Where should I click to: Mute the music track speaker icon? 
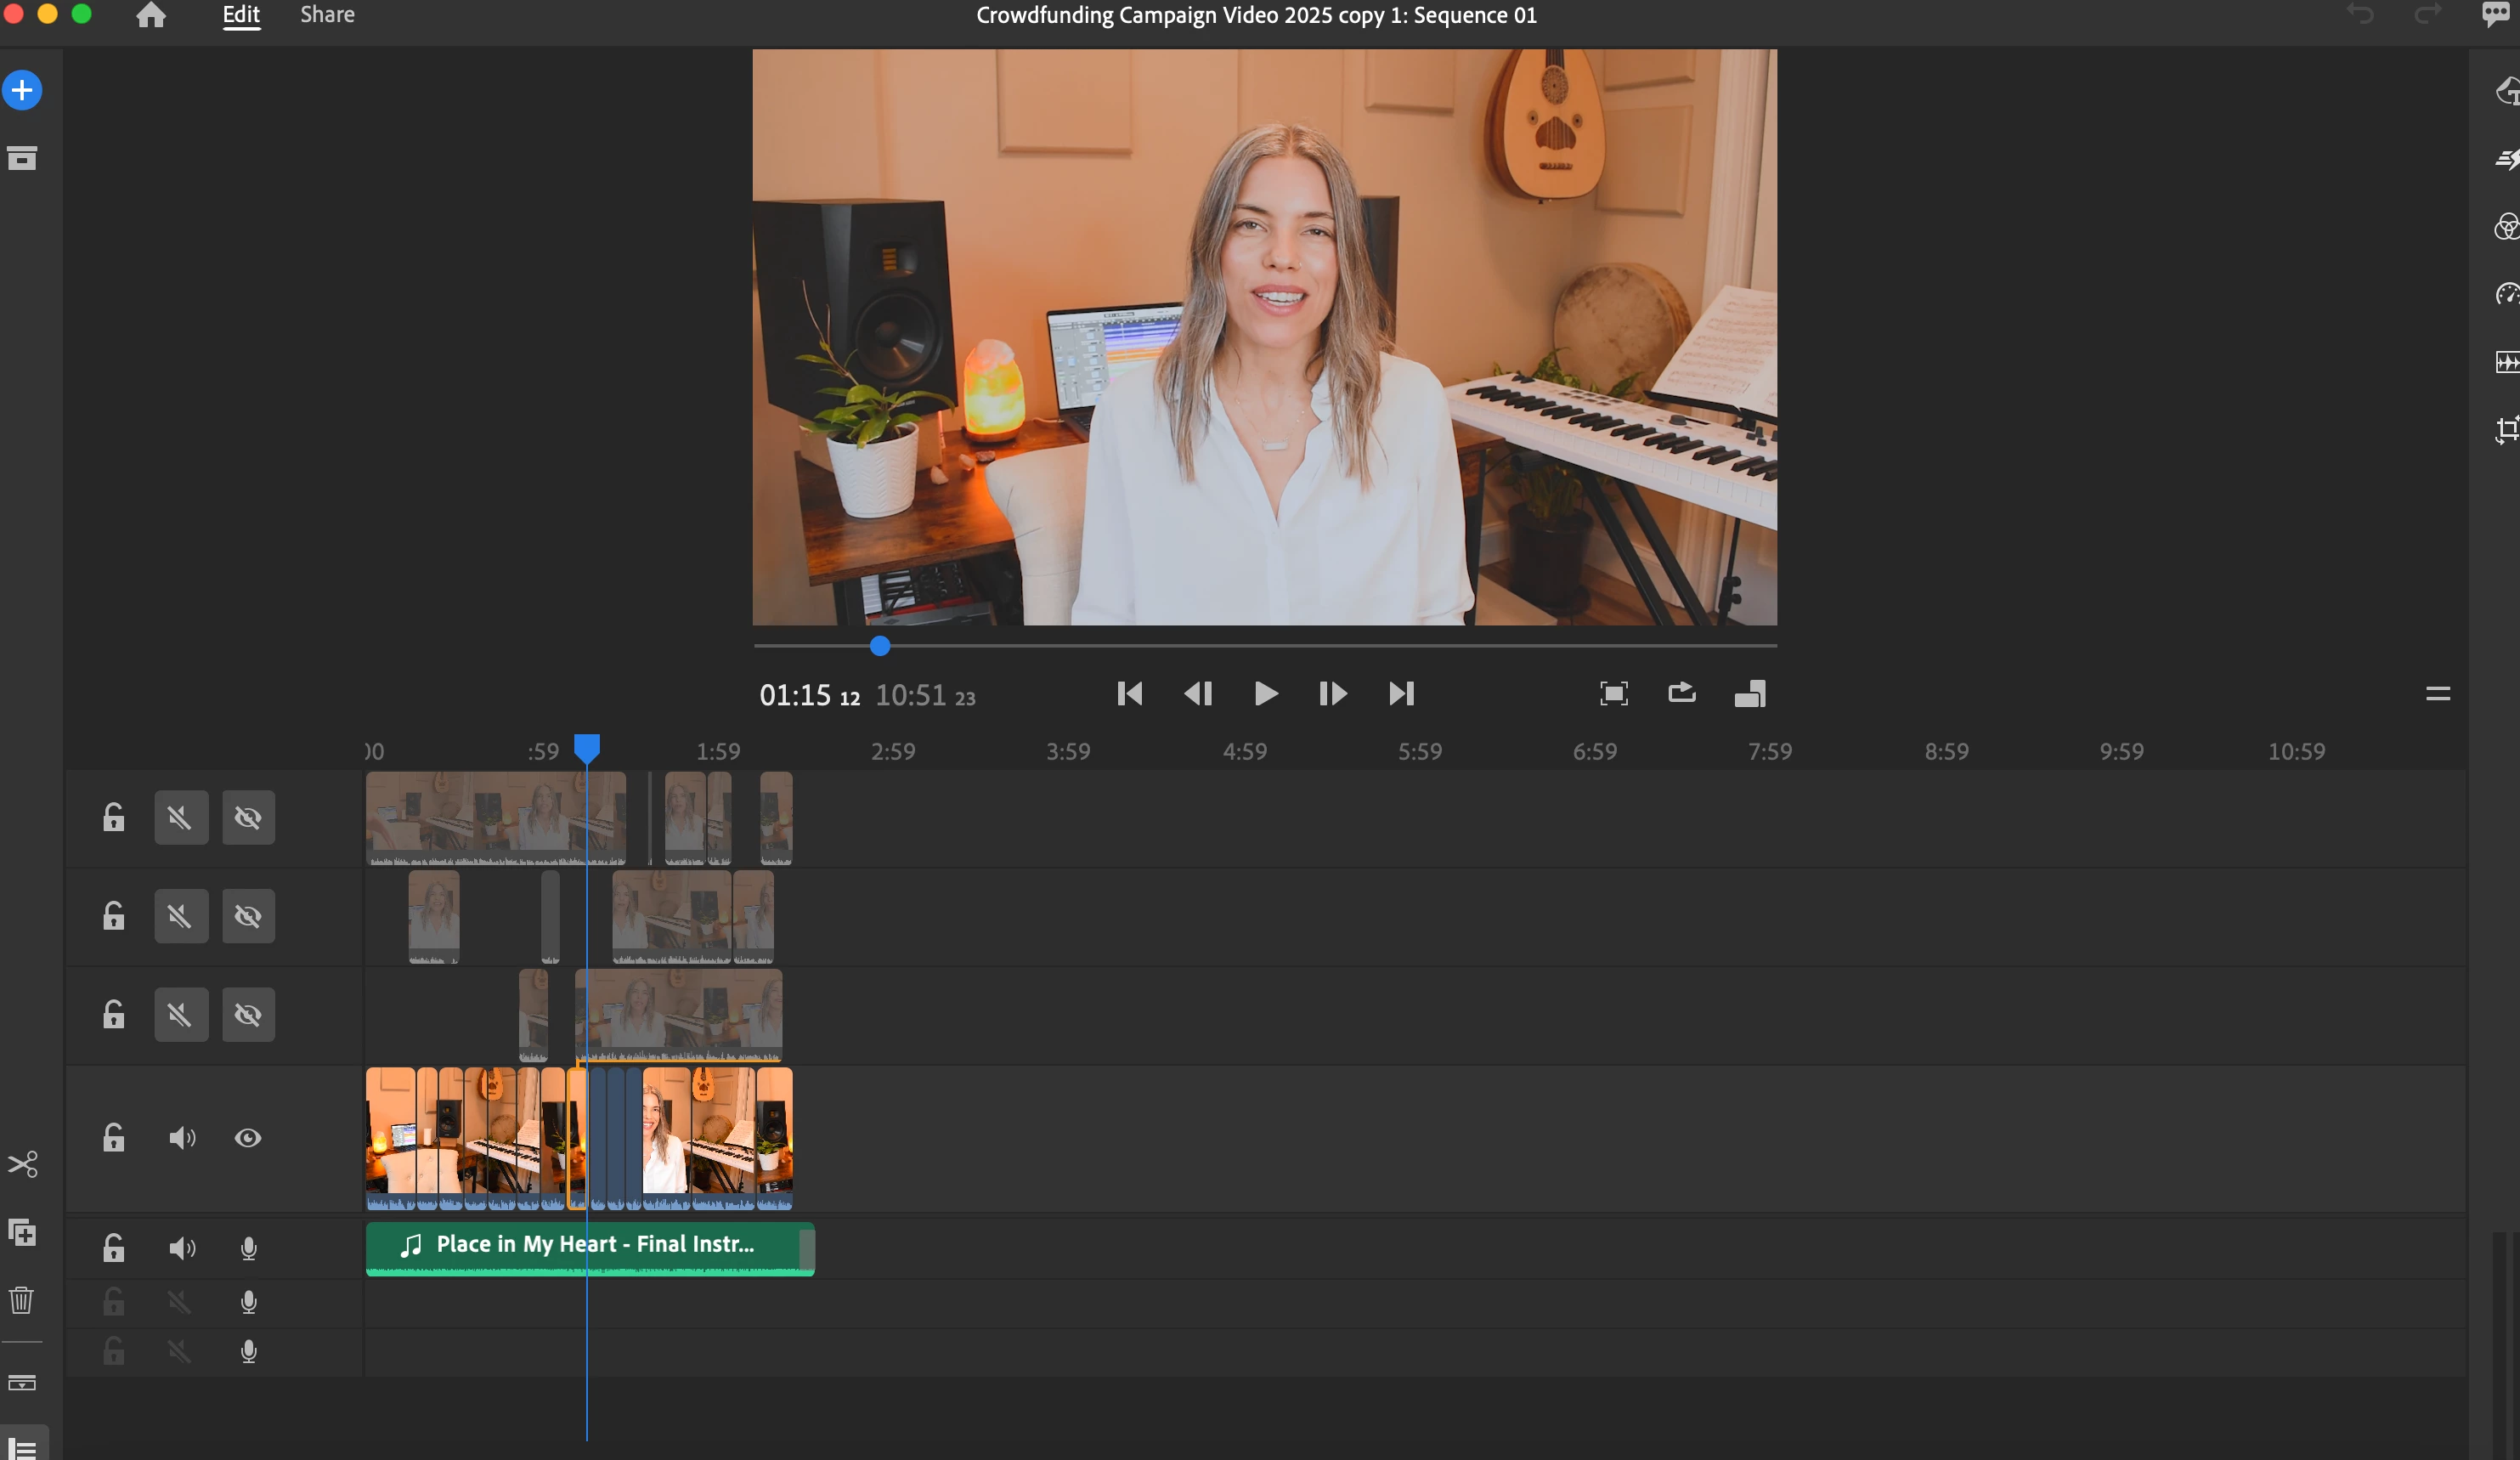click(x=181, y=1248)
